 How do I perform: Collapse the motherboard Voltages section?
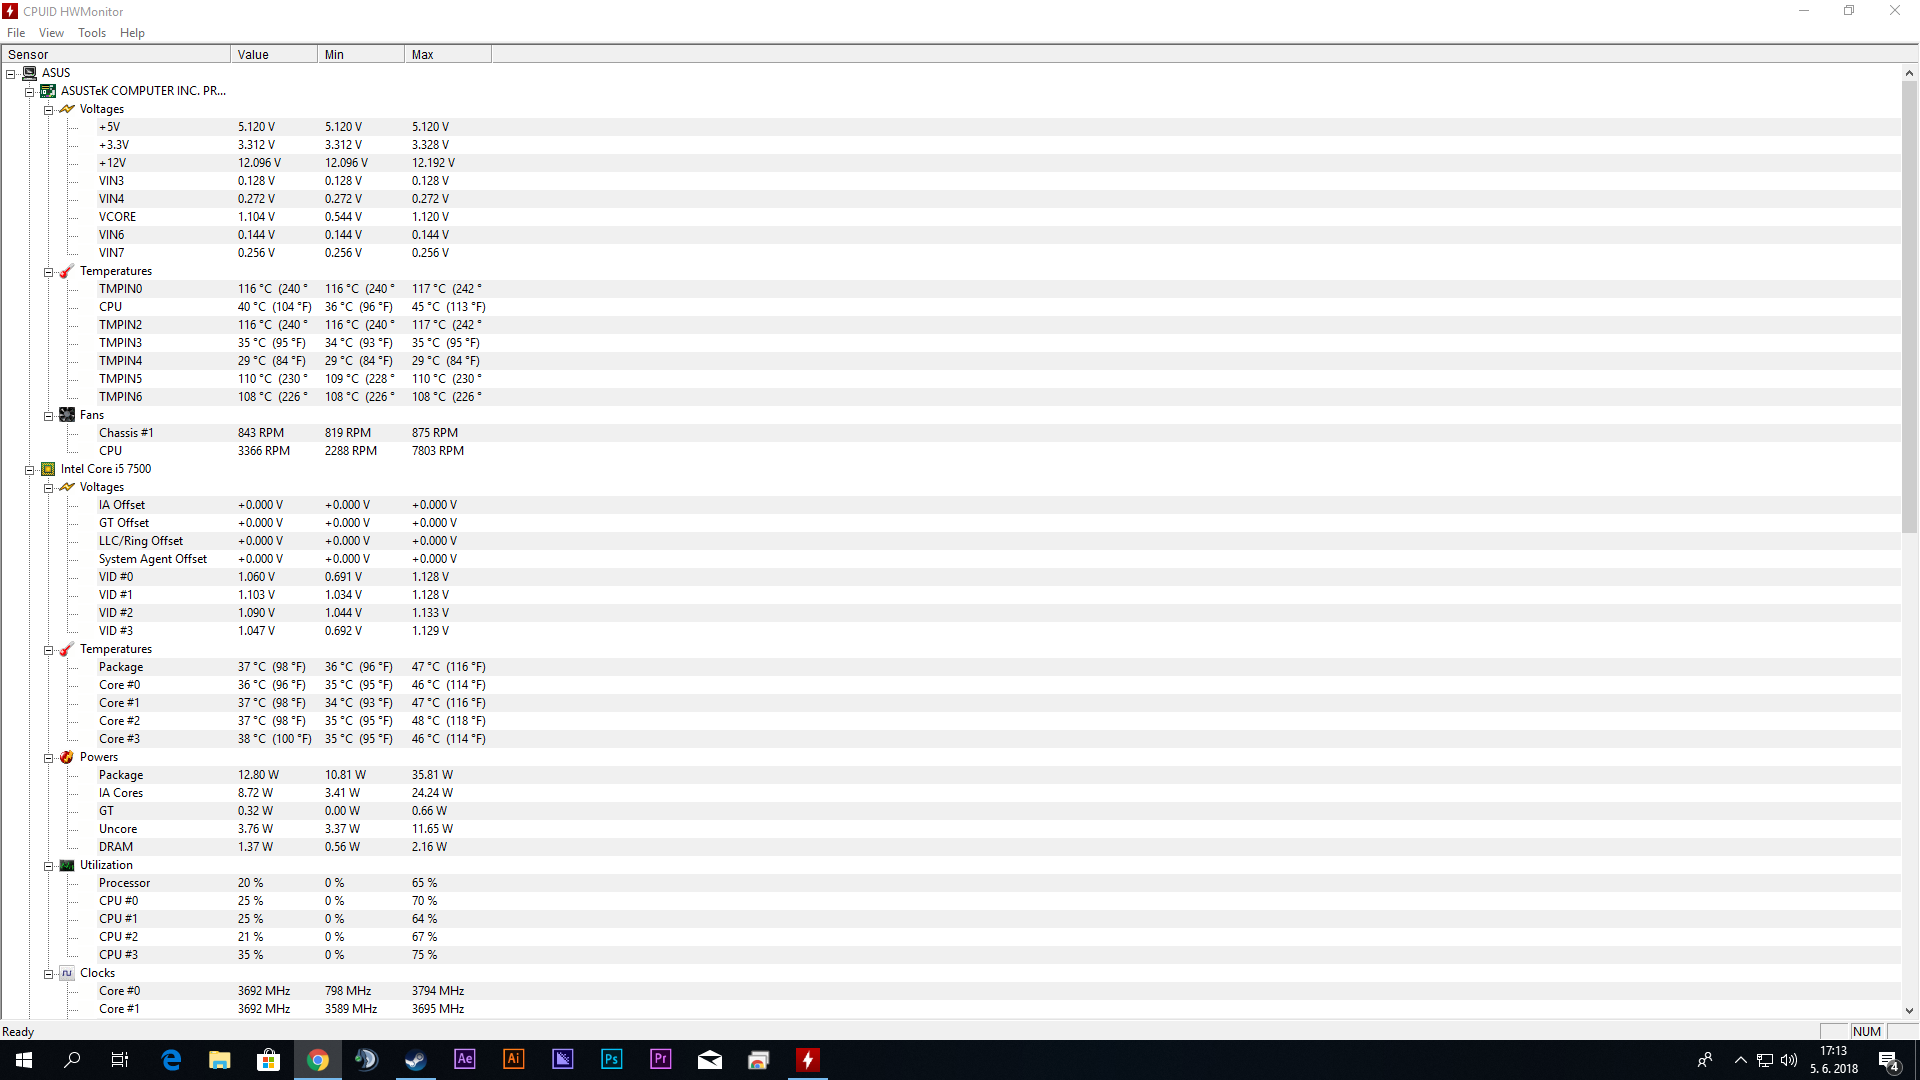pos(48,110)
